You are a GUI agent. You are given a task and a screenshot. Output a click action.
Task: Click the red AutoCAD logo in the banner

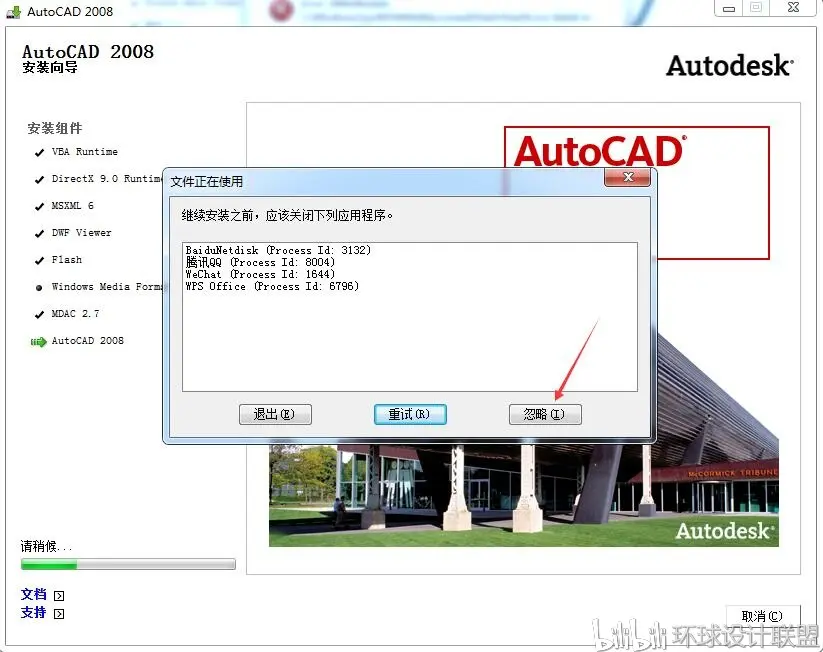[x=600, y=151]
